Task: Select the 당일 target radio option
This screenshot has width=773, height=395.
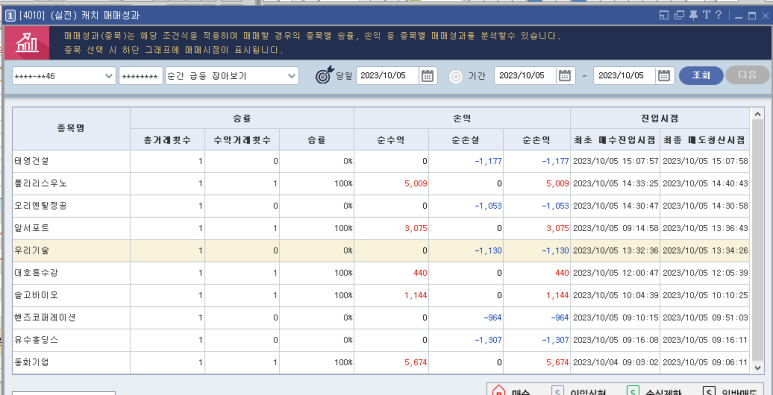Action: coord(325,75)
